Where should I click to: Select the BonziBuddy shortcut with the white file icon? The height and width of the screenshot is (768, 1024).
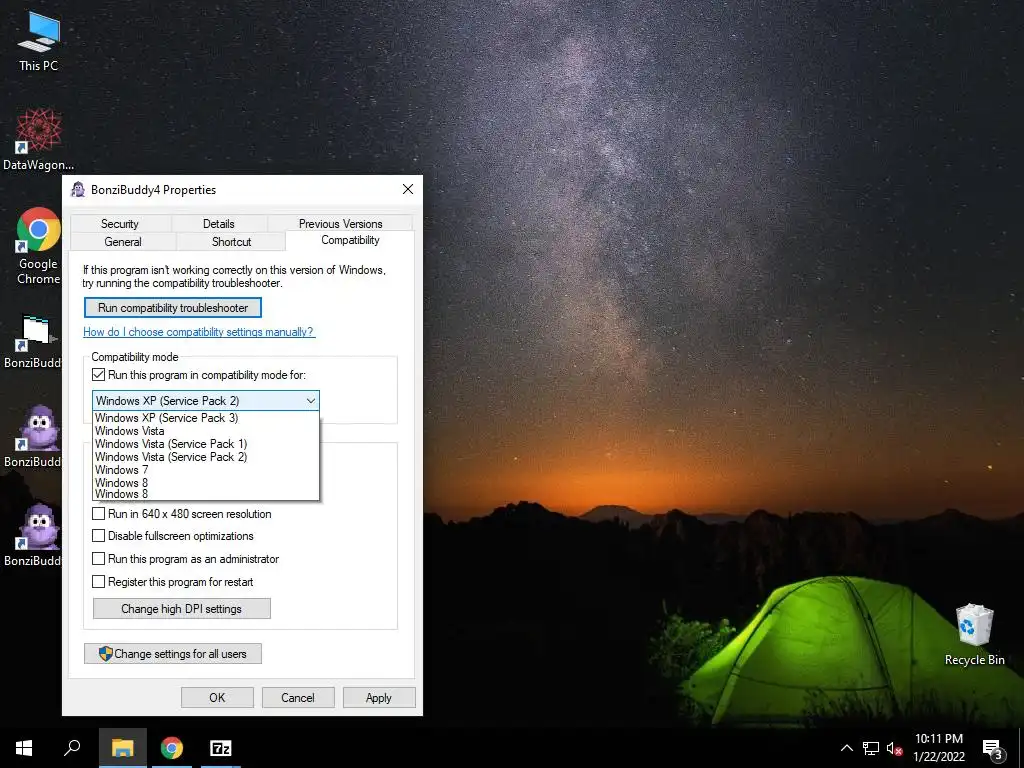coord(34,342)
